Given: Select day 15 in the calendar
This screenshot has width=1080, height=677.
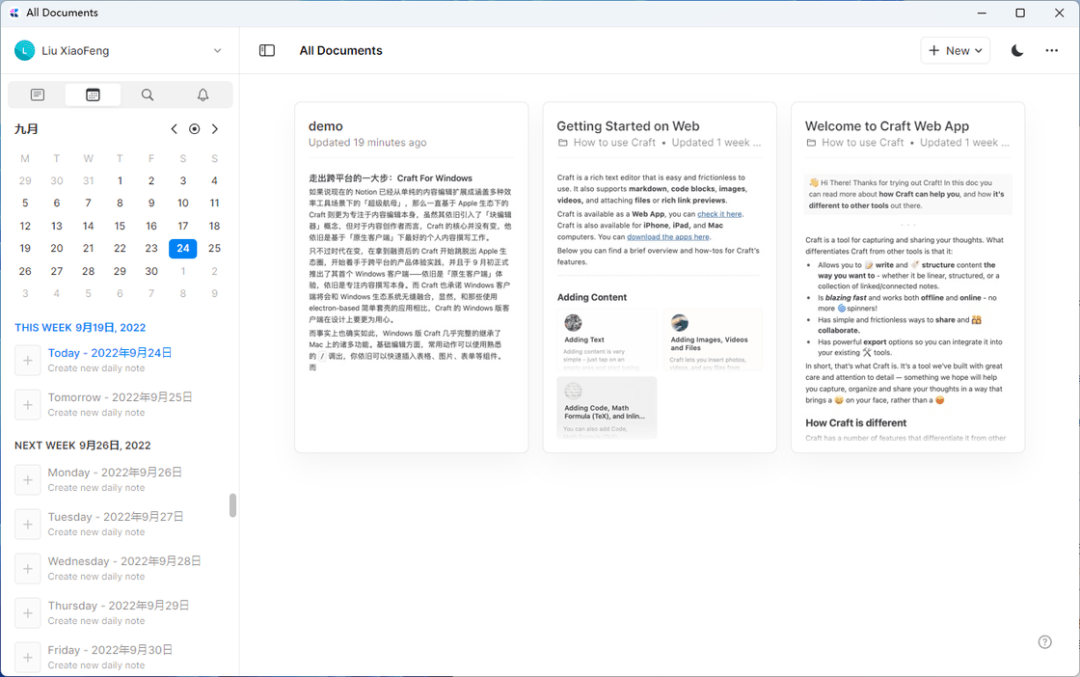Looking at the screenshot, I should (x=120, y=226).
